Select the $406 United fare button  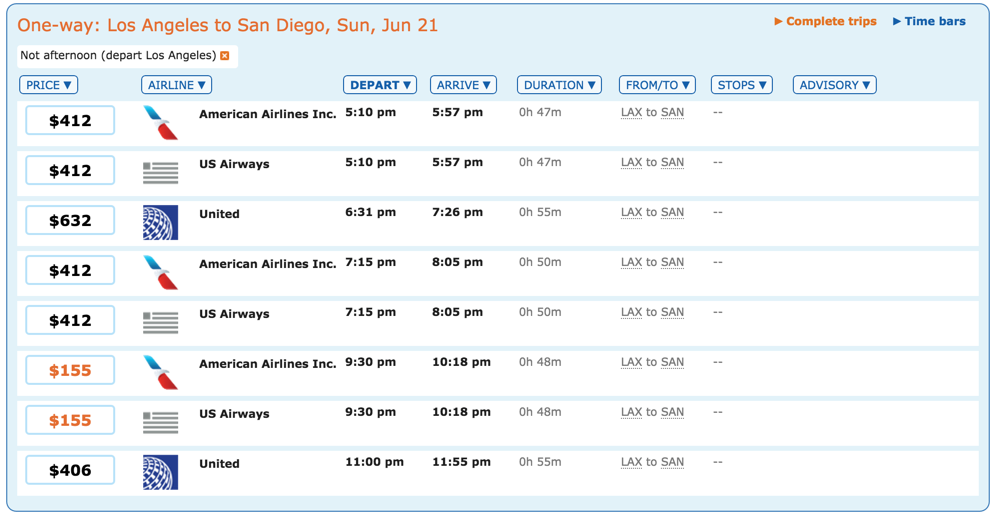pos(70,471)
